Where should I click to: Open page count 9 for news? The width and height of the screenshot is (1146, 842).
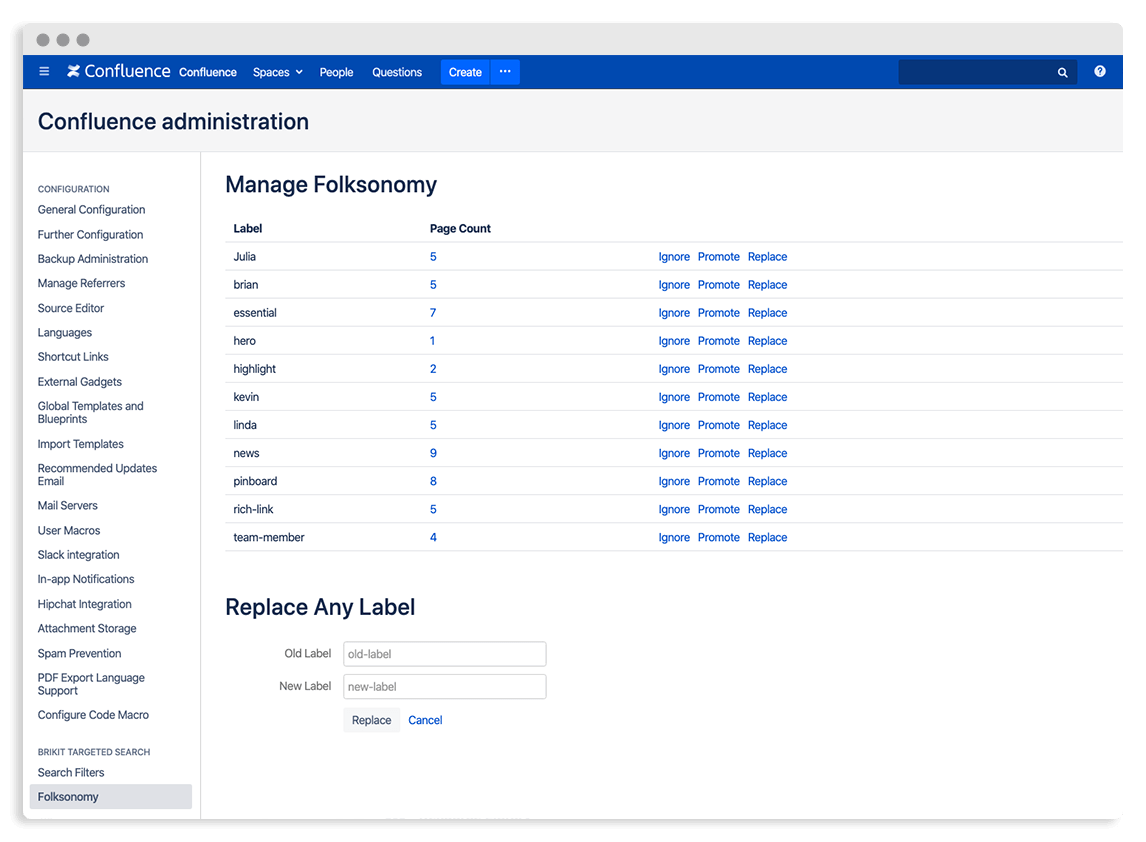[x=433, y=453]
